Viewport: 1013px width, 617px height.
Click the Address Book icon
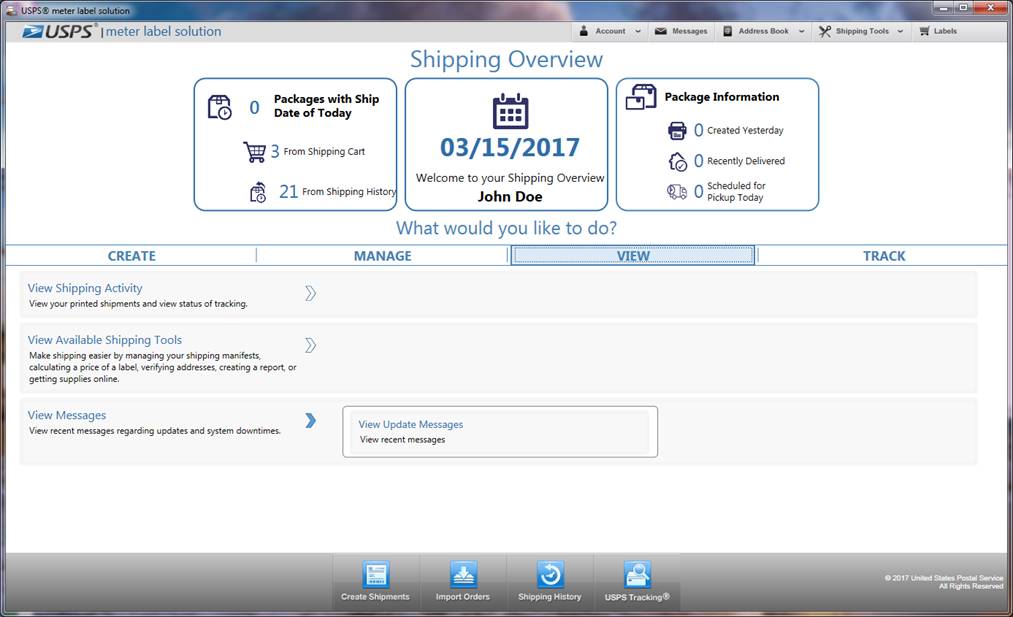(x=727, y=31)
